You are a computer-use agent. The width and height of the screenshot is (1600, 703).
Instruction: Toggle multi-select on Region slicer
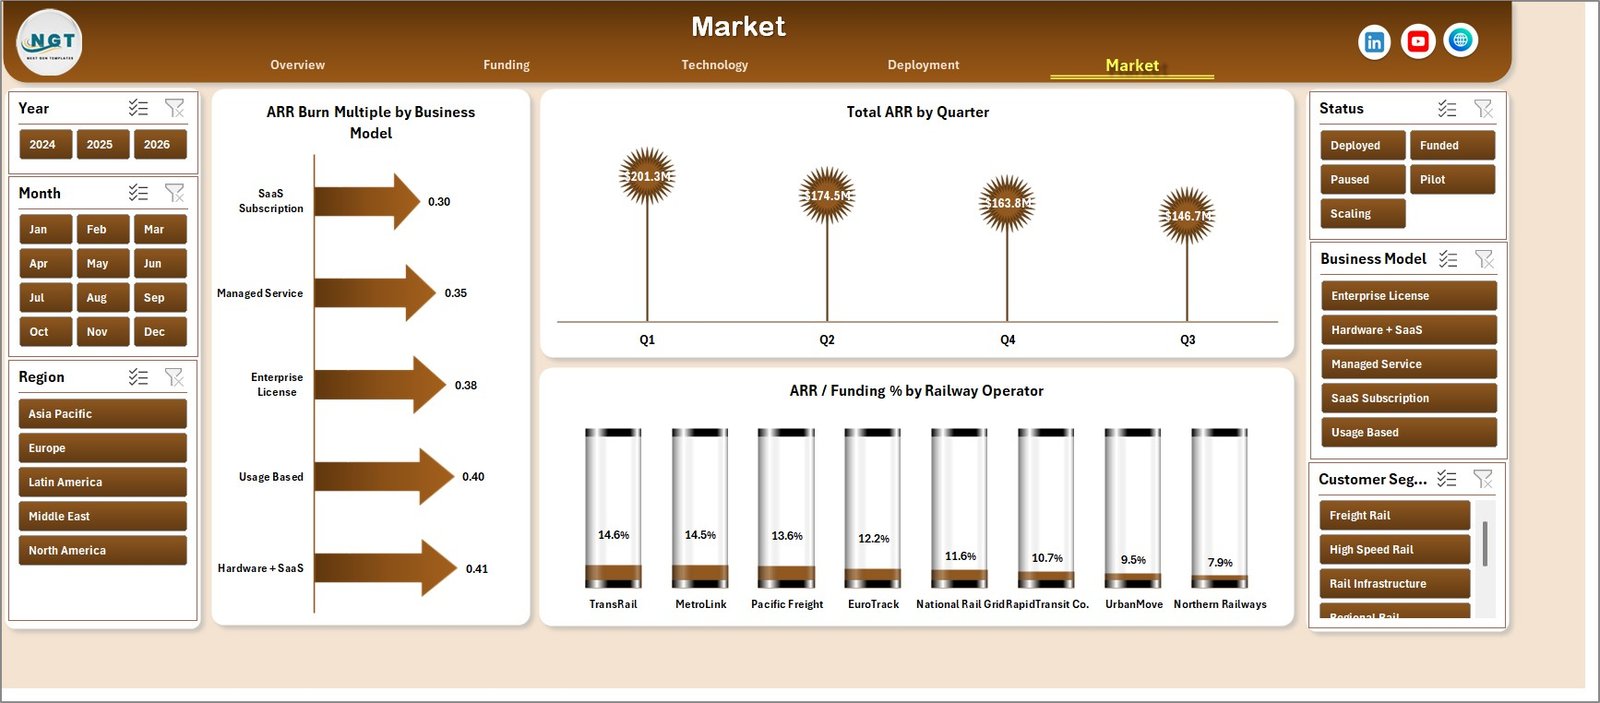[x=138, y=377]
